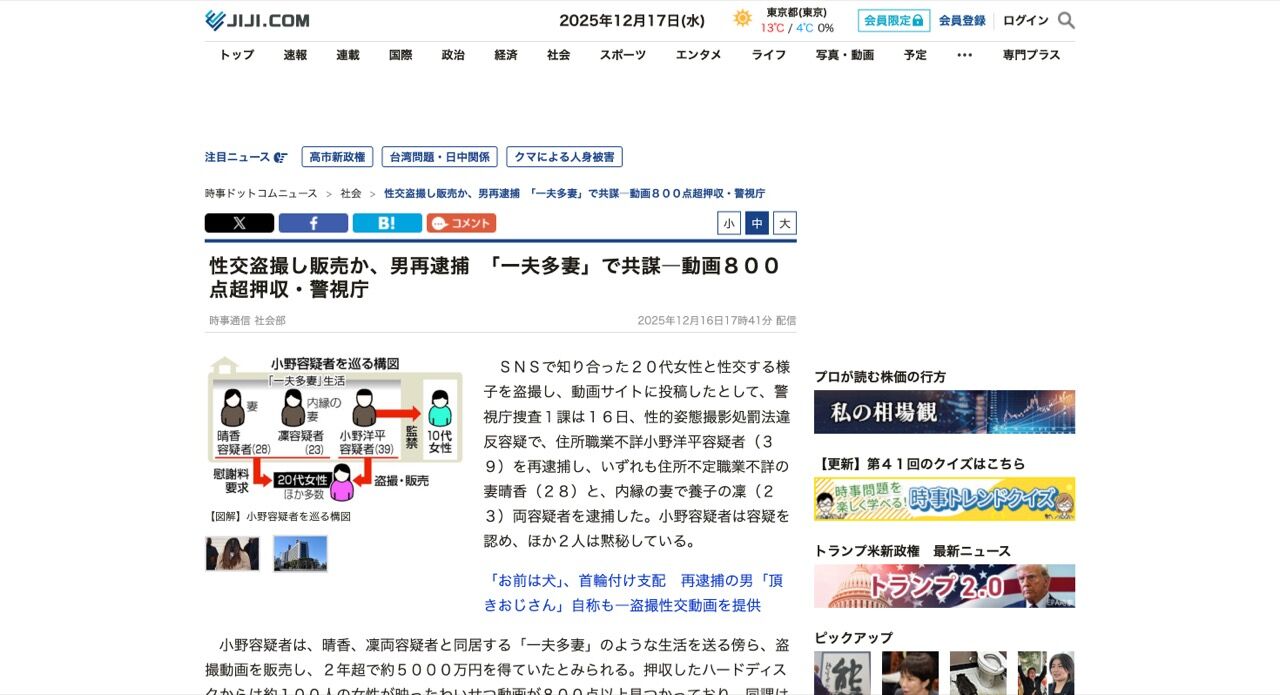Screen dimensions: 1280x695
Task: Open the 社会 nav menu item
Action: coord(558,55)
